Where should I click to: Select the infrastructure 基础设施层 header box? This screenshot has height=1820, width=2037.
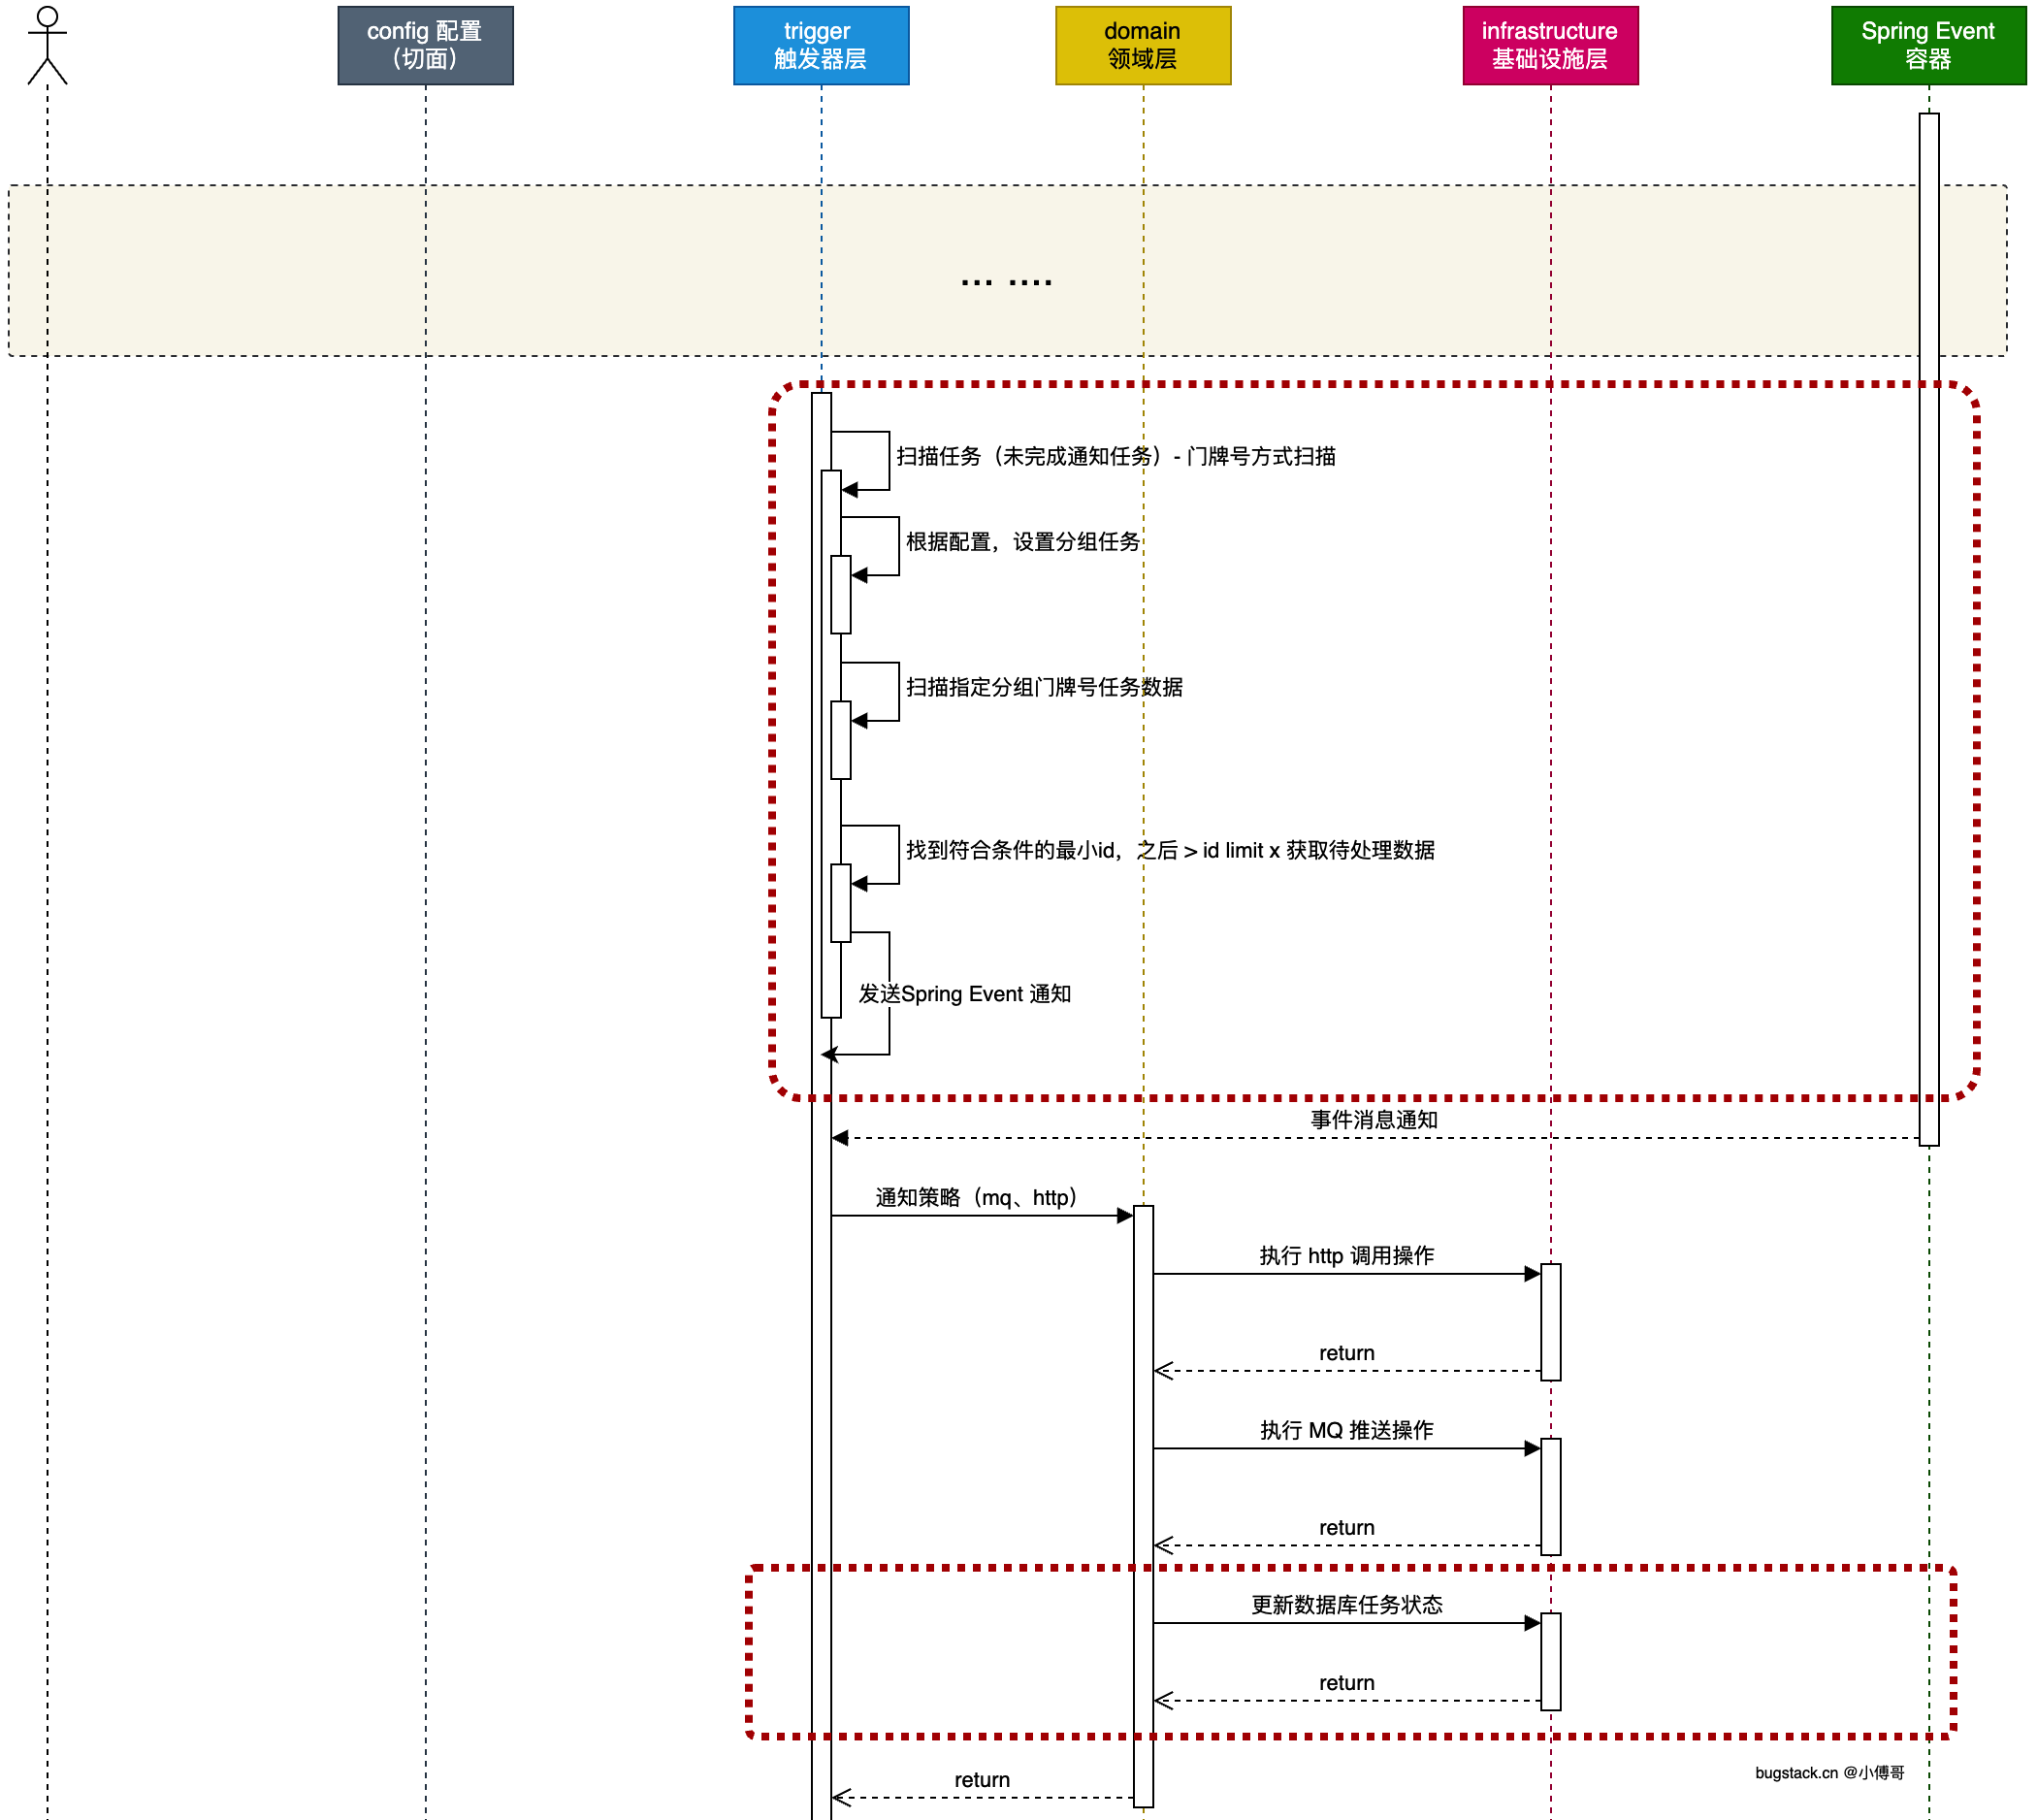1549,45
